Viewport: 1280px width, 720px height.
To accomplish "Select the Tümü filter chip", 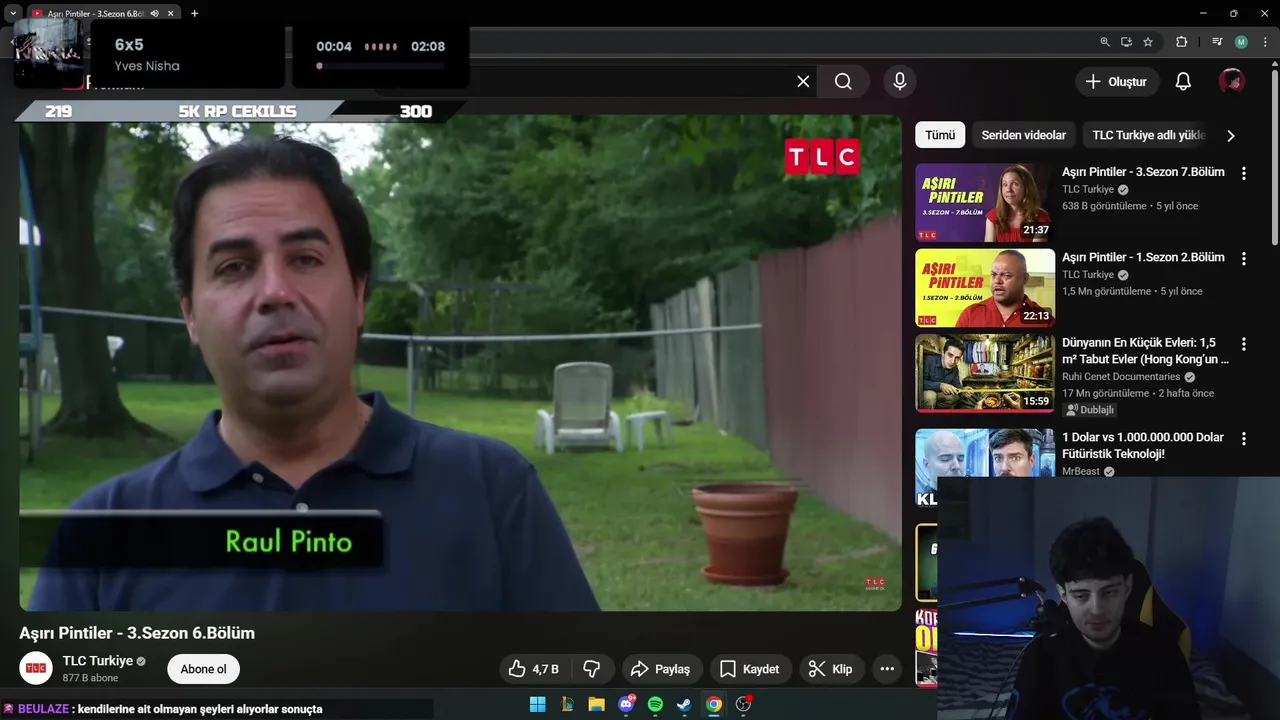I will tap(940, 135).
